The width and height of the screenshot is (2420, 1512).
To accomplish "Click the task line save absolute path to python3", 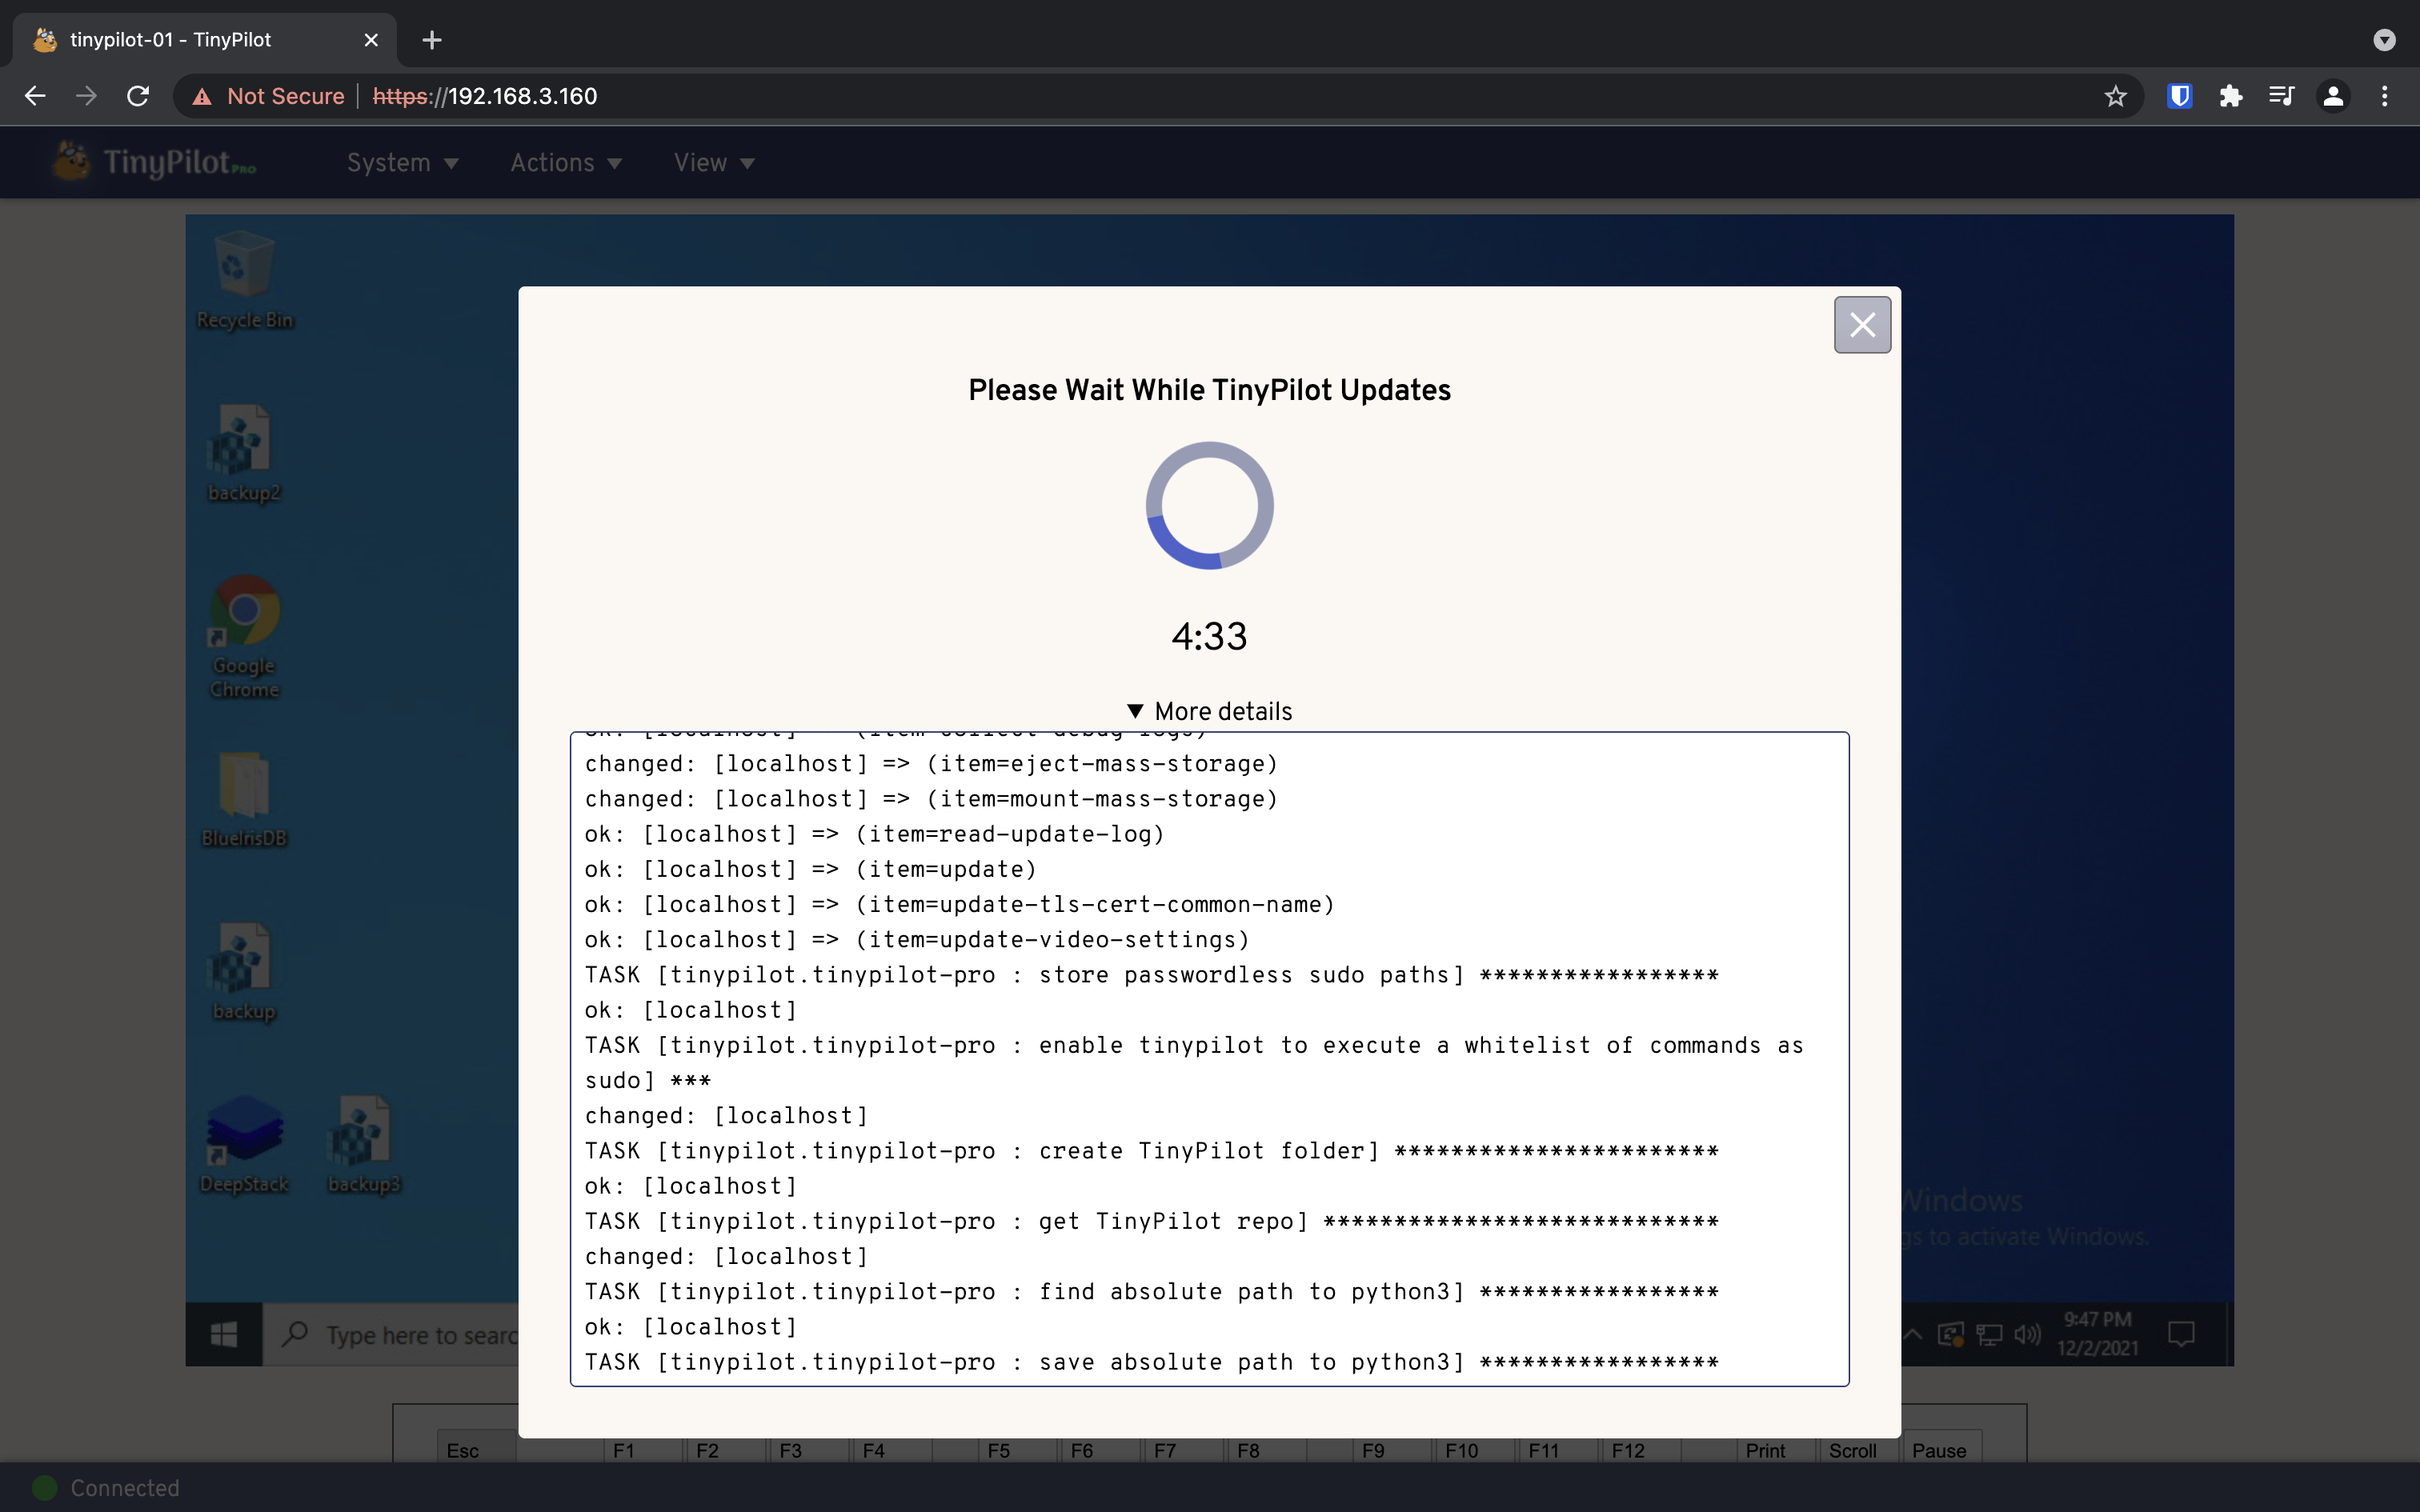I will [x=1151, y=1362].
